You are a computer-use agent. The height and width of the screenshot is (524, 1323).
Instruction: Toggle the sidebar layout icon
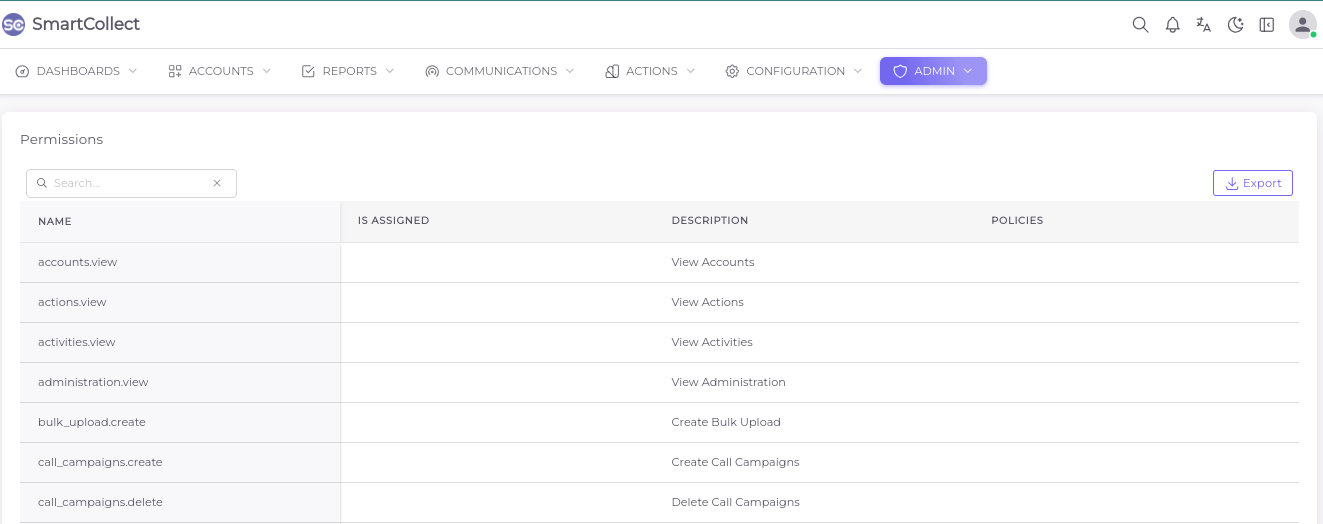1267,25
